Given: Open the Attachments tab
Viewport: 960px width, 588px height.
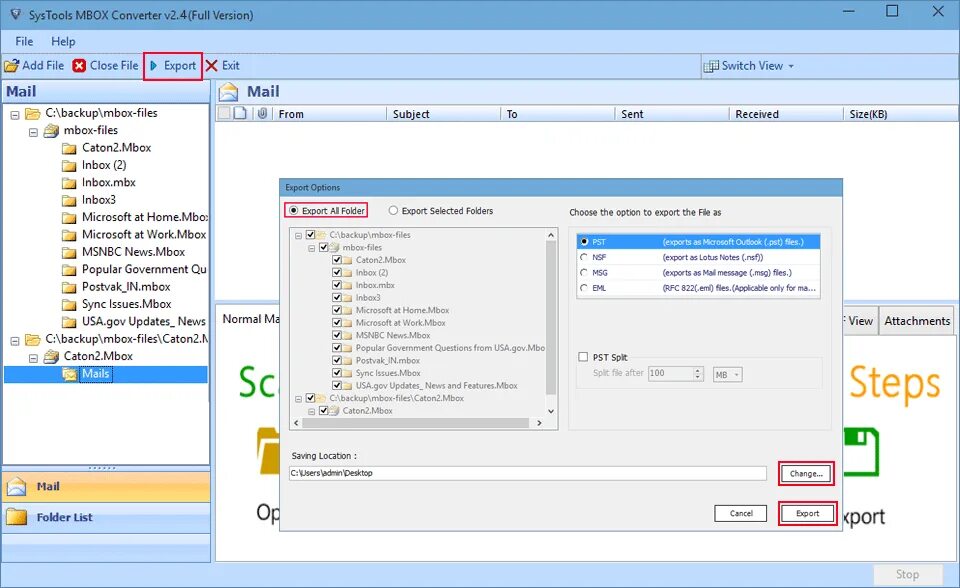Looking at the screenshot, I should 917,321.
